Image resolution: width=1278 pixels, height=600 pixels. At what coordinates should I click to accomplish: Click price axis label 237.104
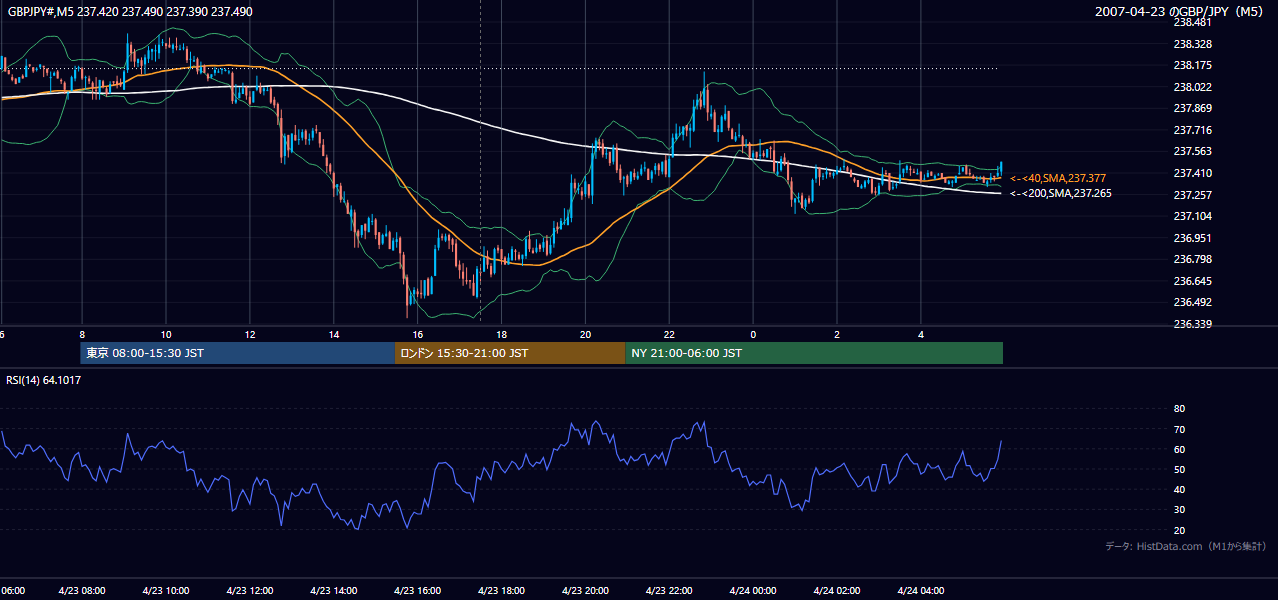(x=1192, y=216)
